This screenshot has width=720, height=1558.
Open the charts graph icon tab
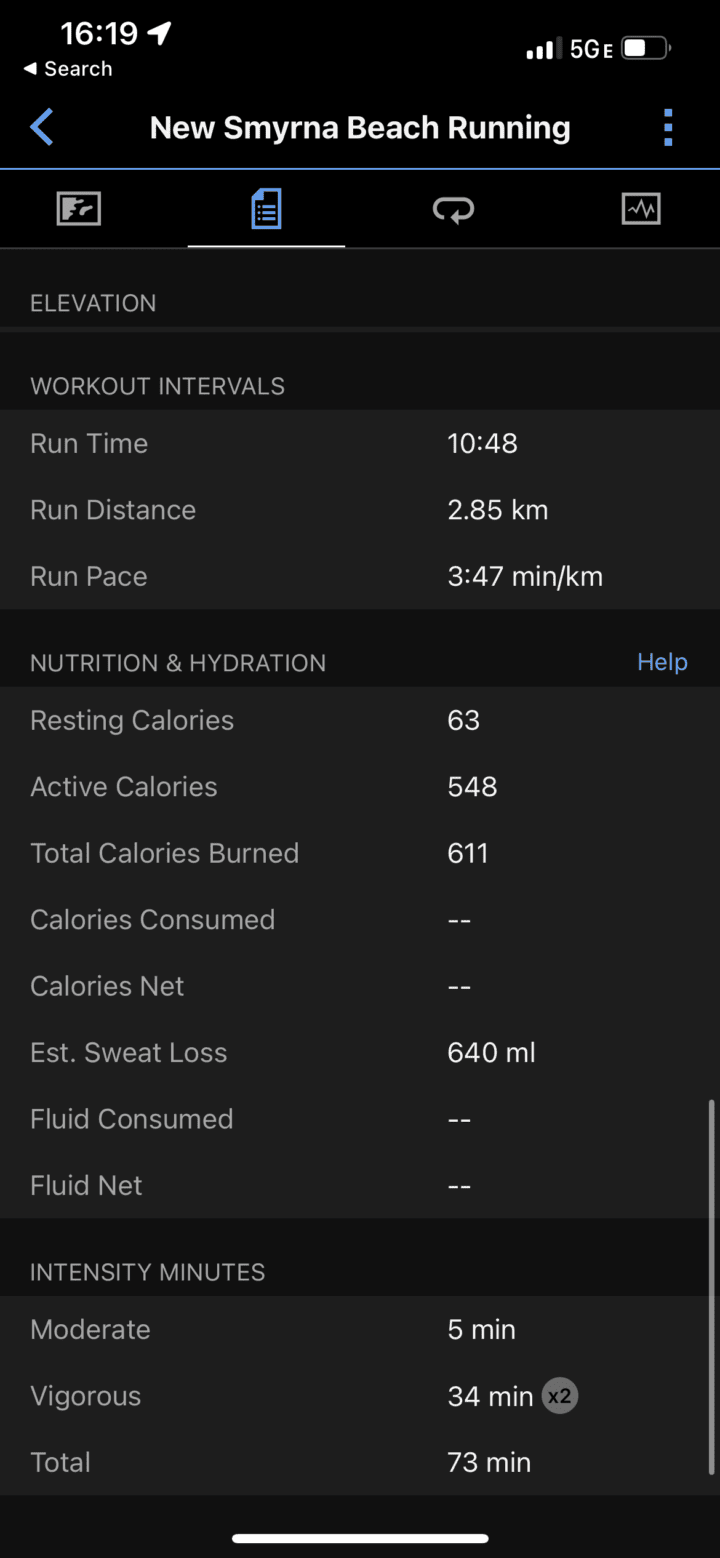[641, 209]
